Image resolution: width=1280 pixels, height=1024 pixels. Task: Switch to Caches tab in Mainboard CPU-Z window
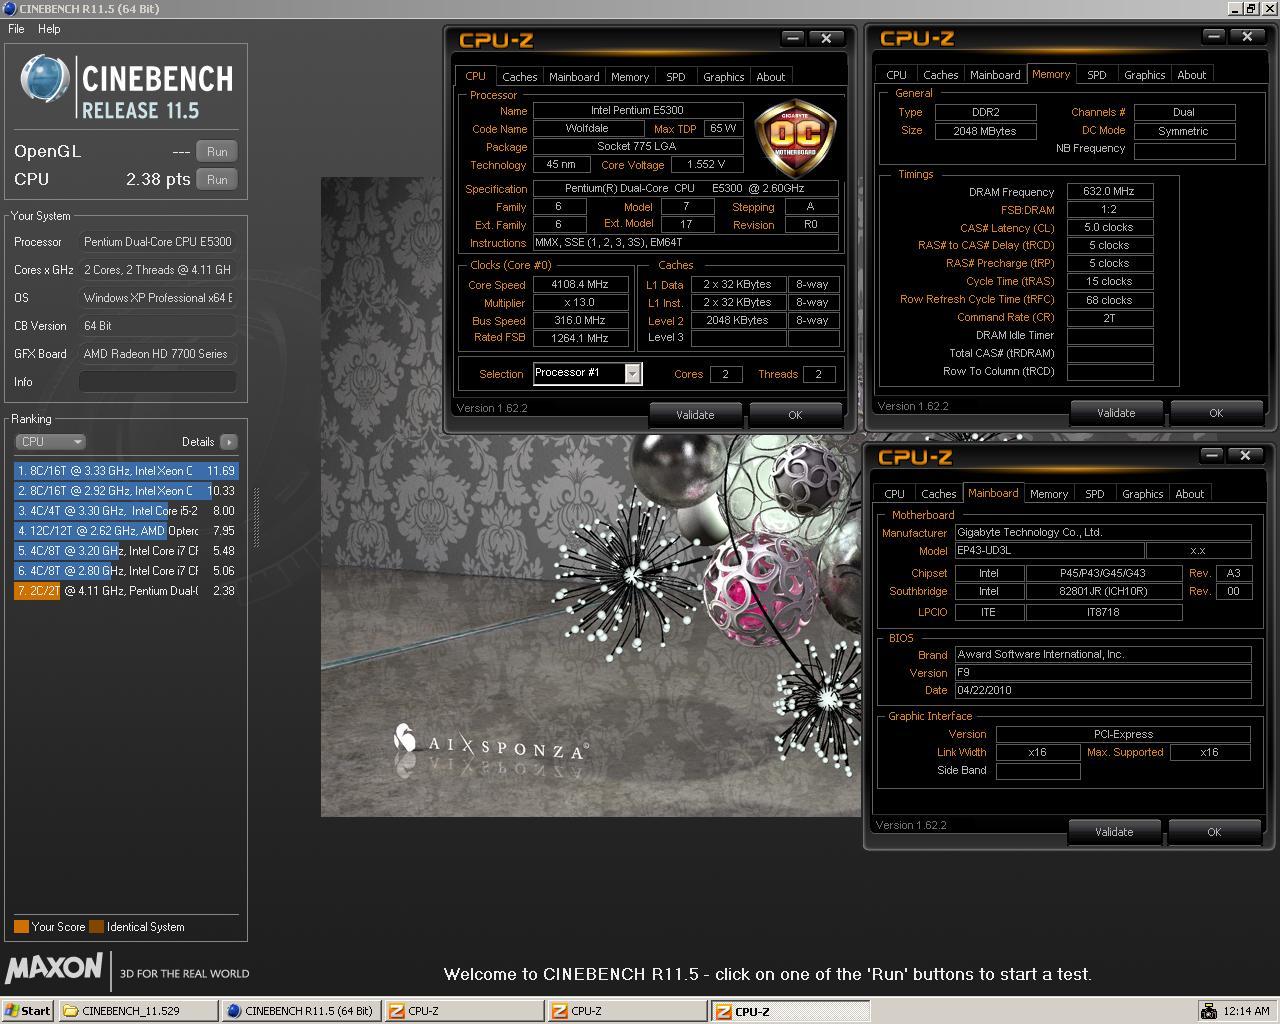[938, 494]
